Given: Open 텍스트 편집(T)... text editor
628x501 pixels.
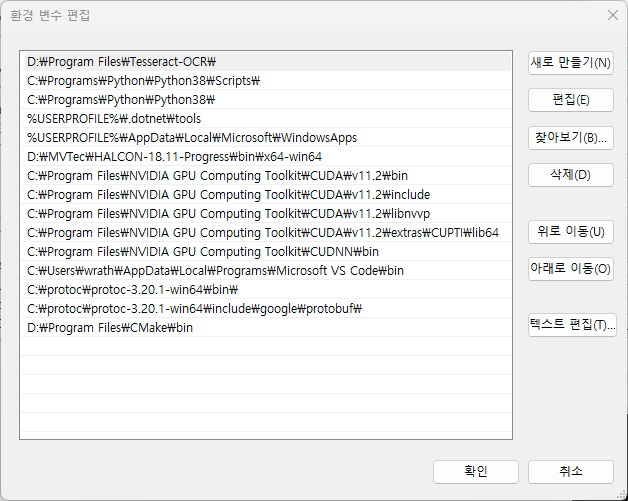Looking at the screenshot, I should [x=572, y=325].
